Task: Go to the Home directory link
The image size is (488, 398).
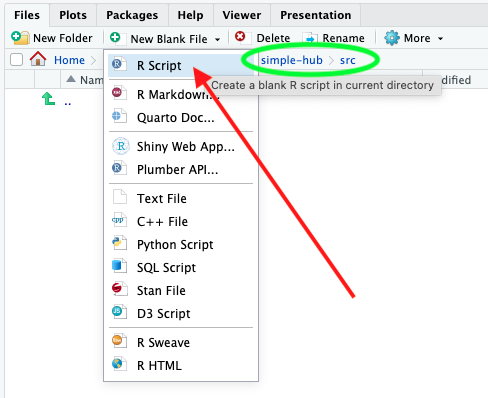Action: [x=69, y=60]
